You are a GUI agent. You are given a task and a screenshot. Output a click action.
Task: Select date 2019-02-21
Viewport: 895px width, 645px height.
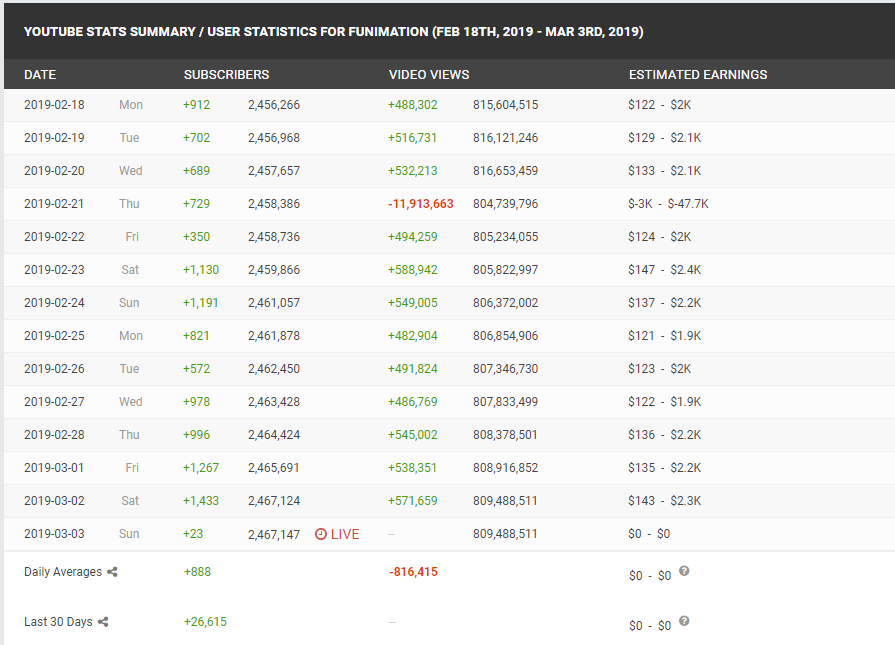[54, 204]
